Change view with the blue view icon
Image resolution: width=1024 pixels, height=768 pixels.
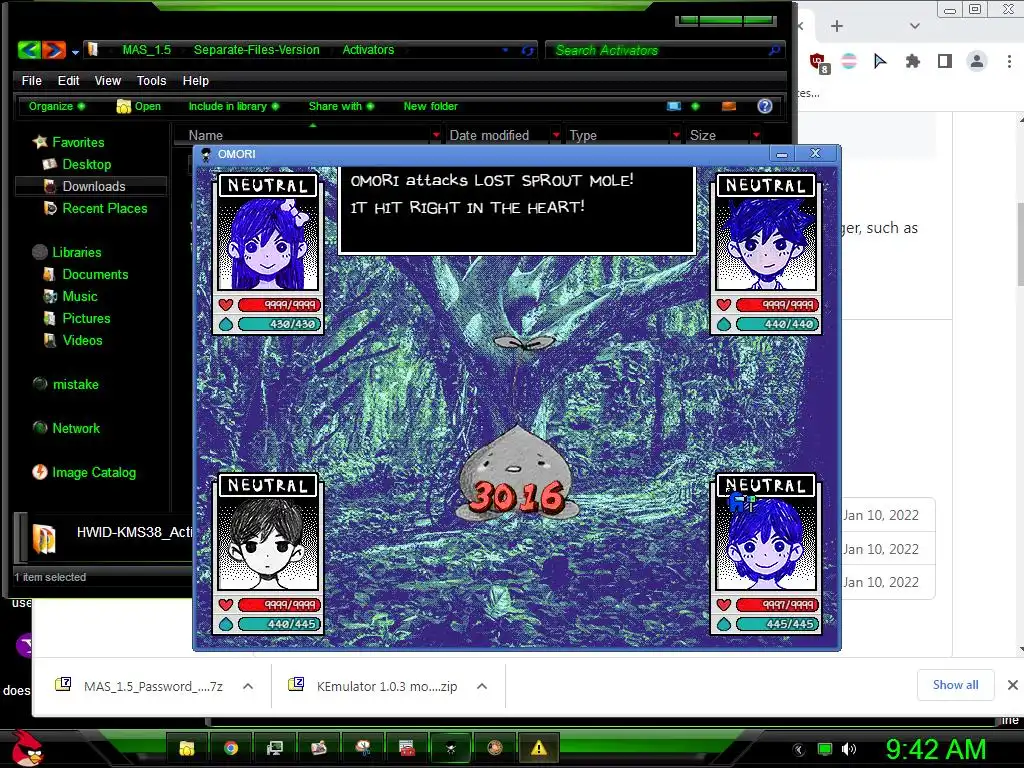click(674, 106)
